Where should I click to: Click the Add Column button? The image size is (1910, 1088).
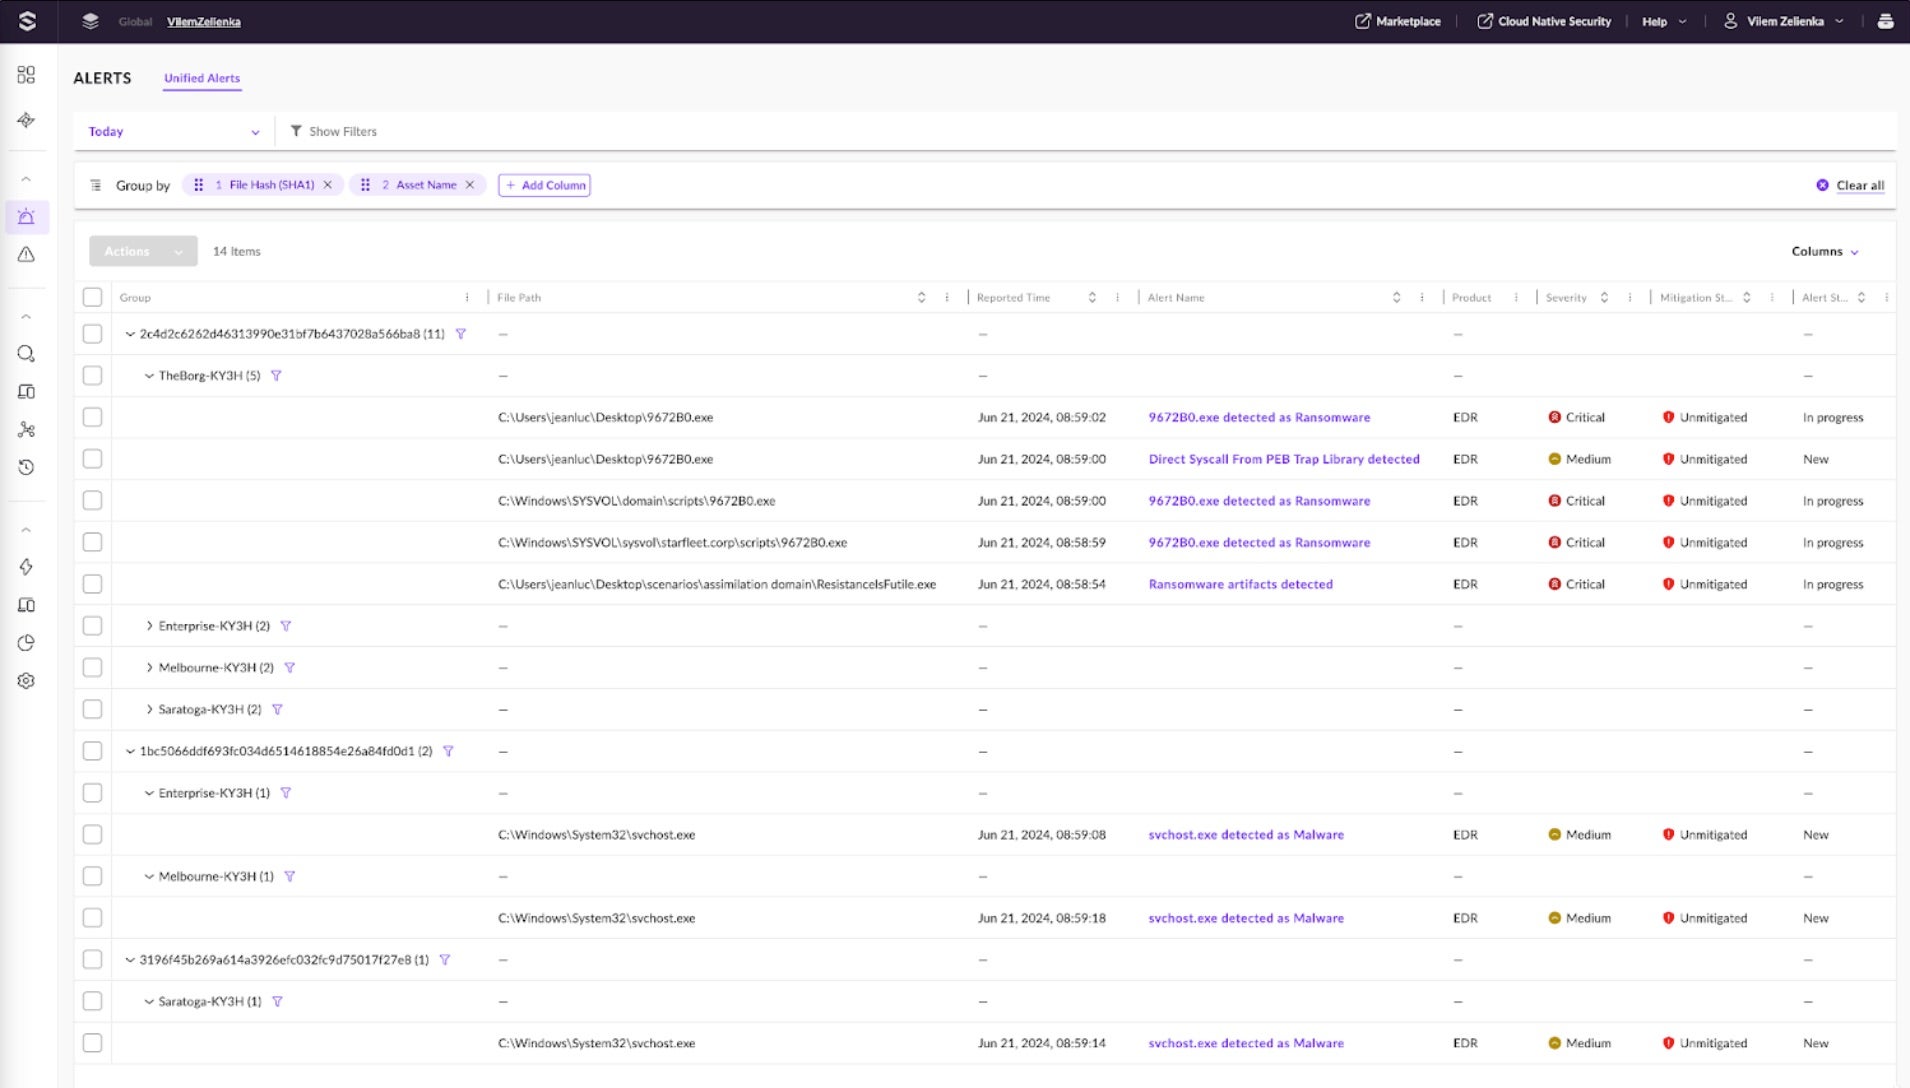click(544, 185)
